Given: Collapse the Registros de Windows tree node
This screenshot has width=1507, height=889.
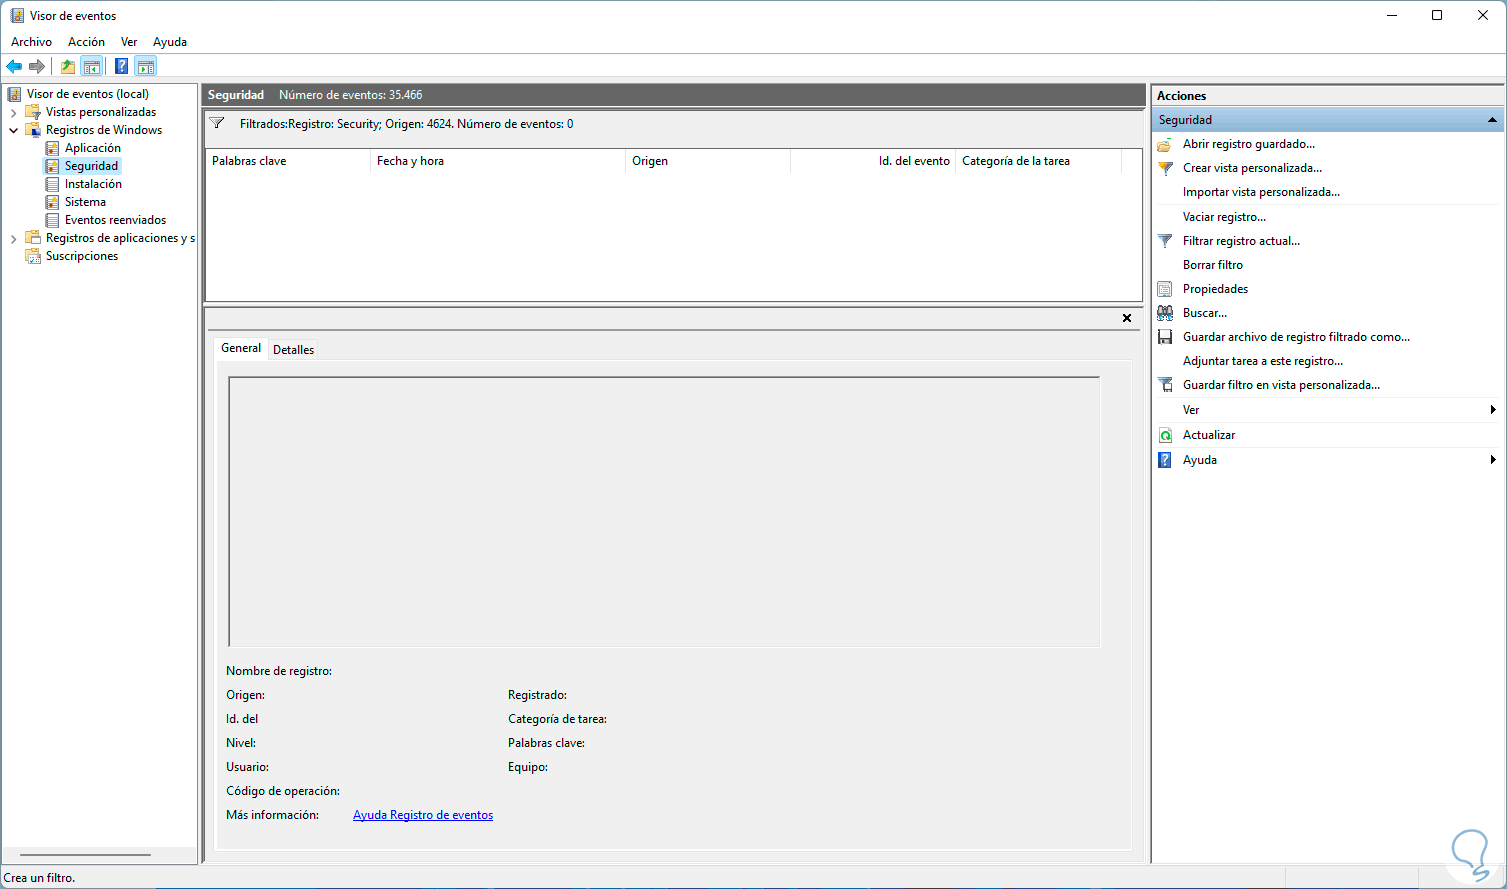Looking at the screenshot, I should tap(13, 130).
